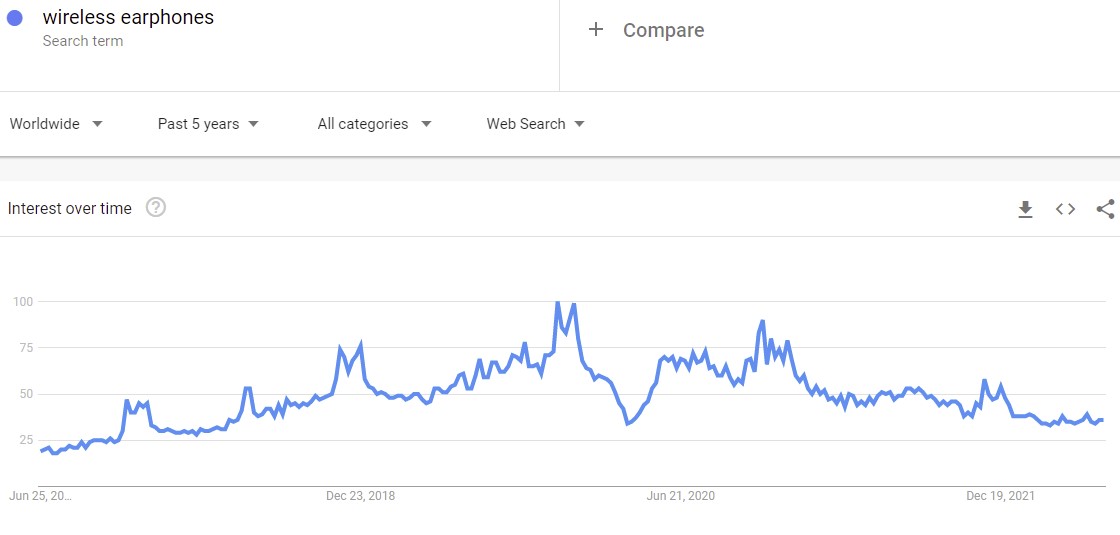Click the plus icon beside Compare
The height and width of the screenshot is (535, 1120).
pyautogui.click(x=596, y=30)
